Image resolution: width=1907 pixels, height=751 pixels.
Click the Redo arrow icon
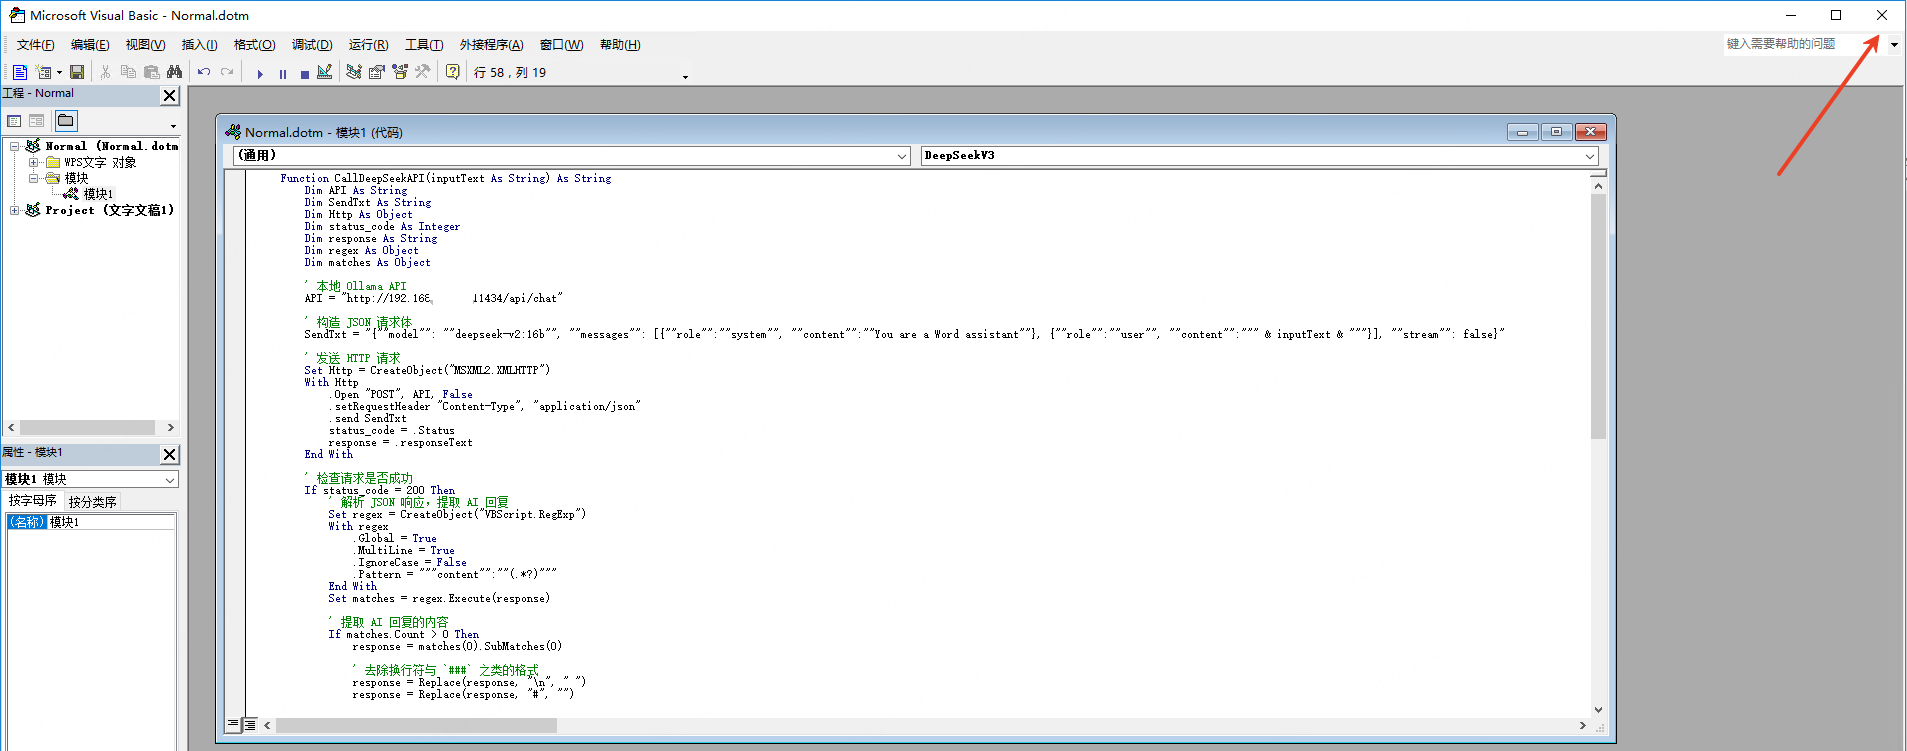227,72
